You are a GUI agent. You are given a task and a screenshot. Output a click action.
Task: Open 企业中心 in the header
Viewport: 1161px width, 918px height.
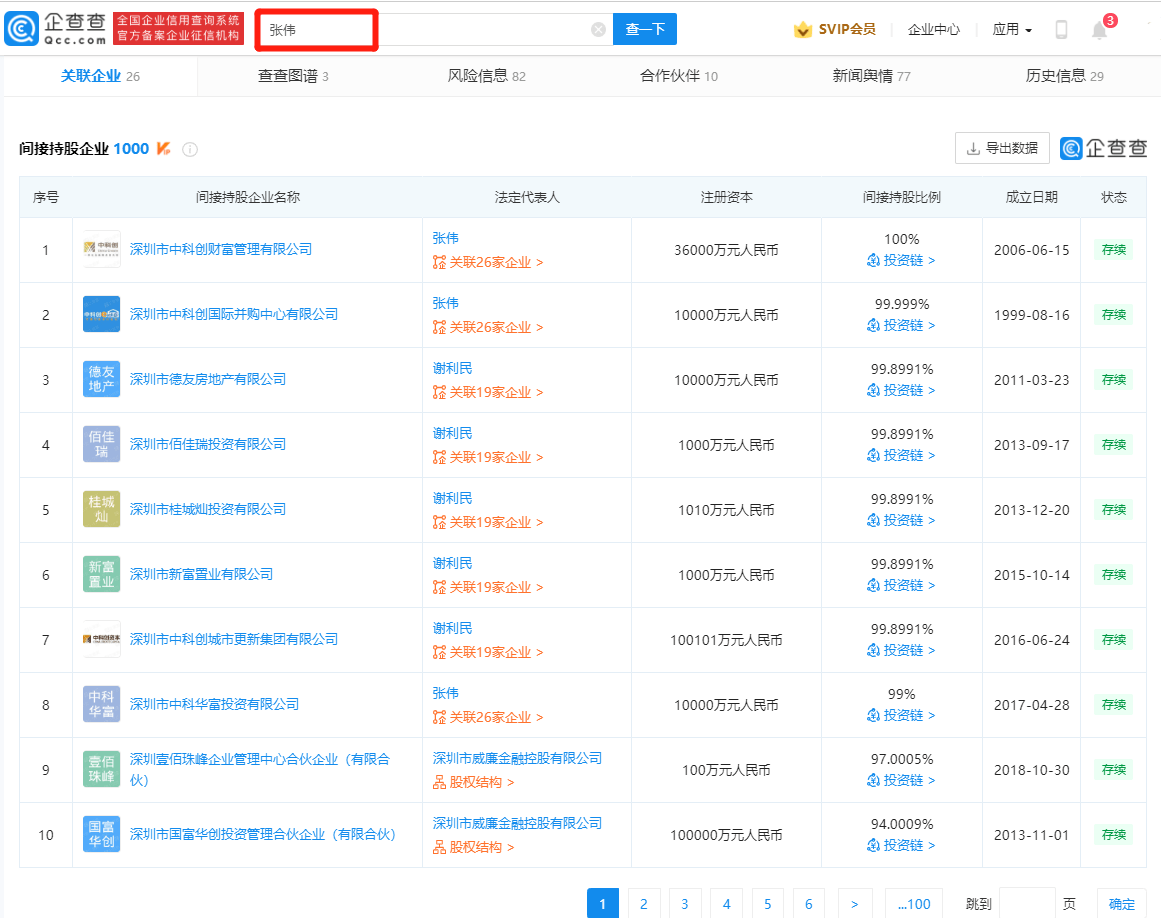point(934,30)
